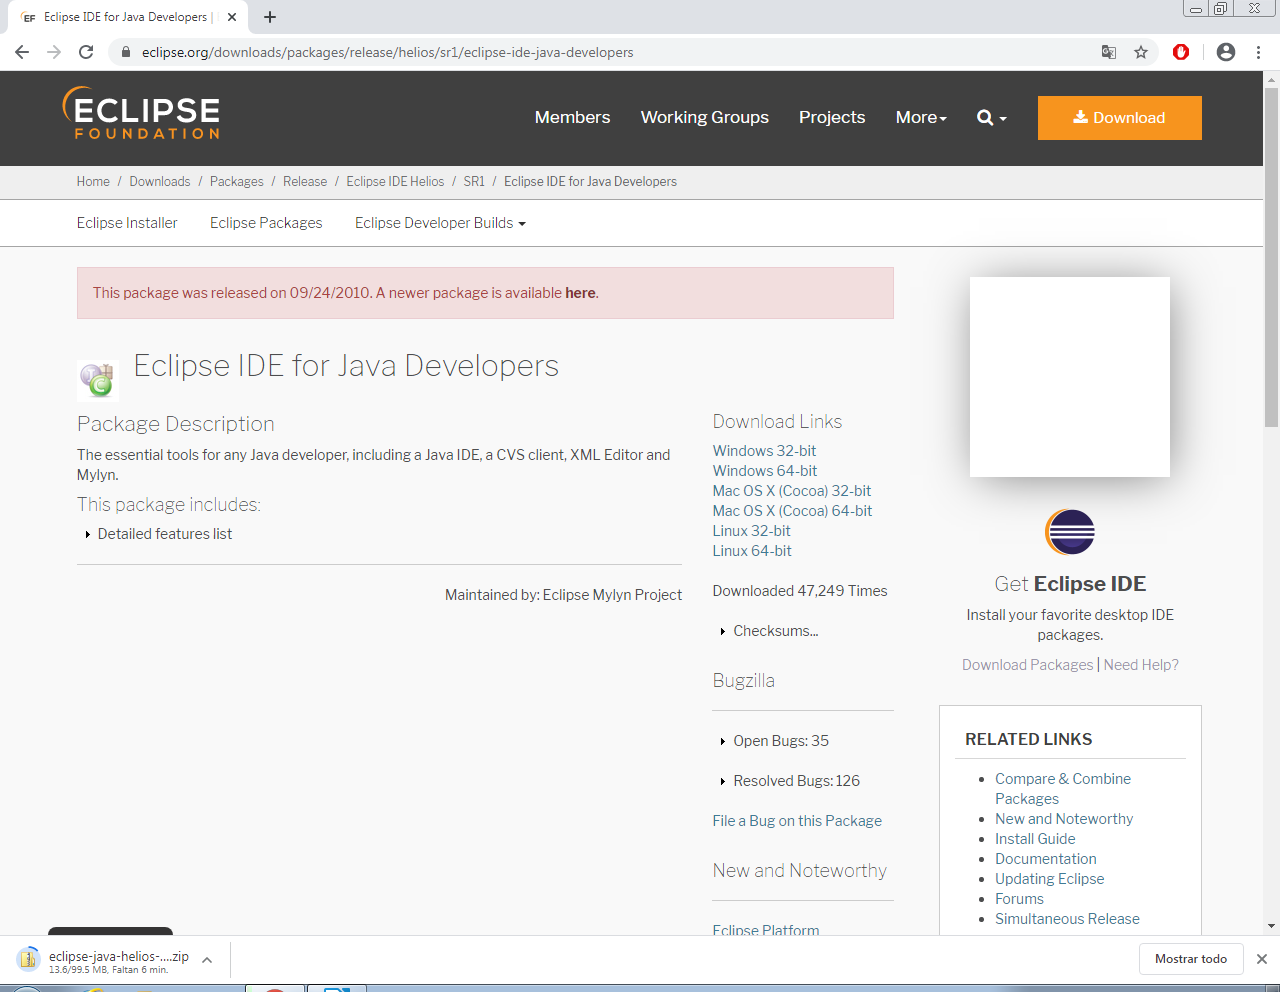1280x992 pixels.
Task: Click the downloaded zip file icon
Action: [x=28, y=960]
